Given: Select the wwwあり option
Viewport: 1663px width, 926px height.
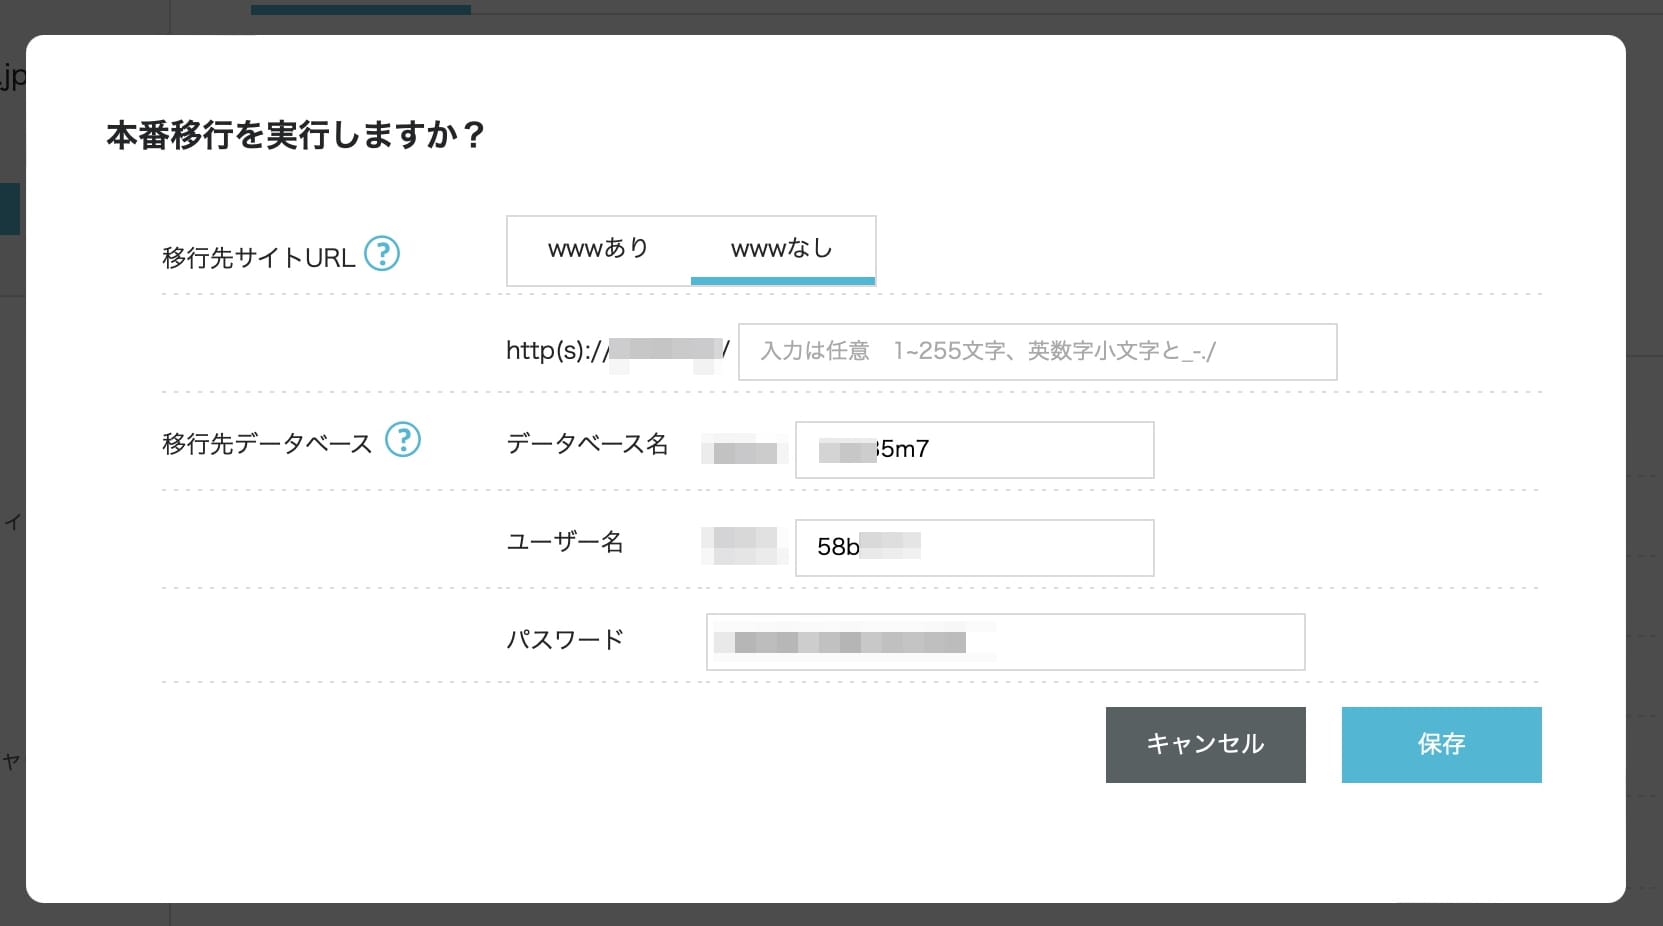Looking at the screenshot, I should pos(598,249).
